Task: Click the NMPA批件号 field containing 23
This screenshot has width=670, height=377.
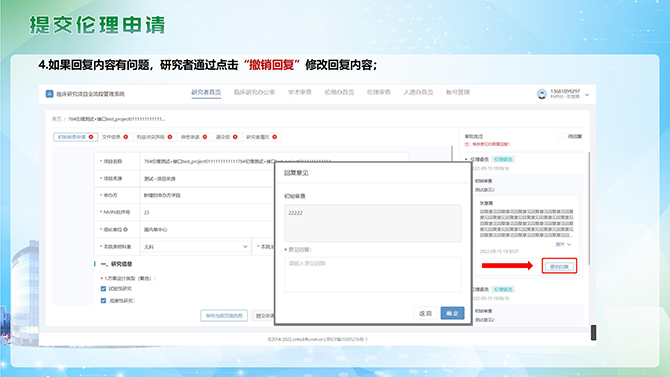Action: pyautogui.click(x=207, y=212)
